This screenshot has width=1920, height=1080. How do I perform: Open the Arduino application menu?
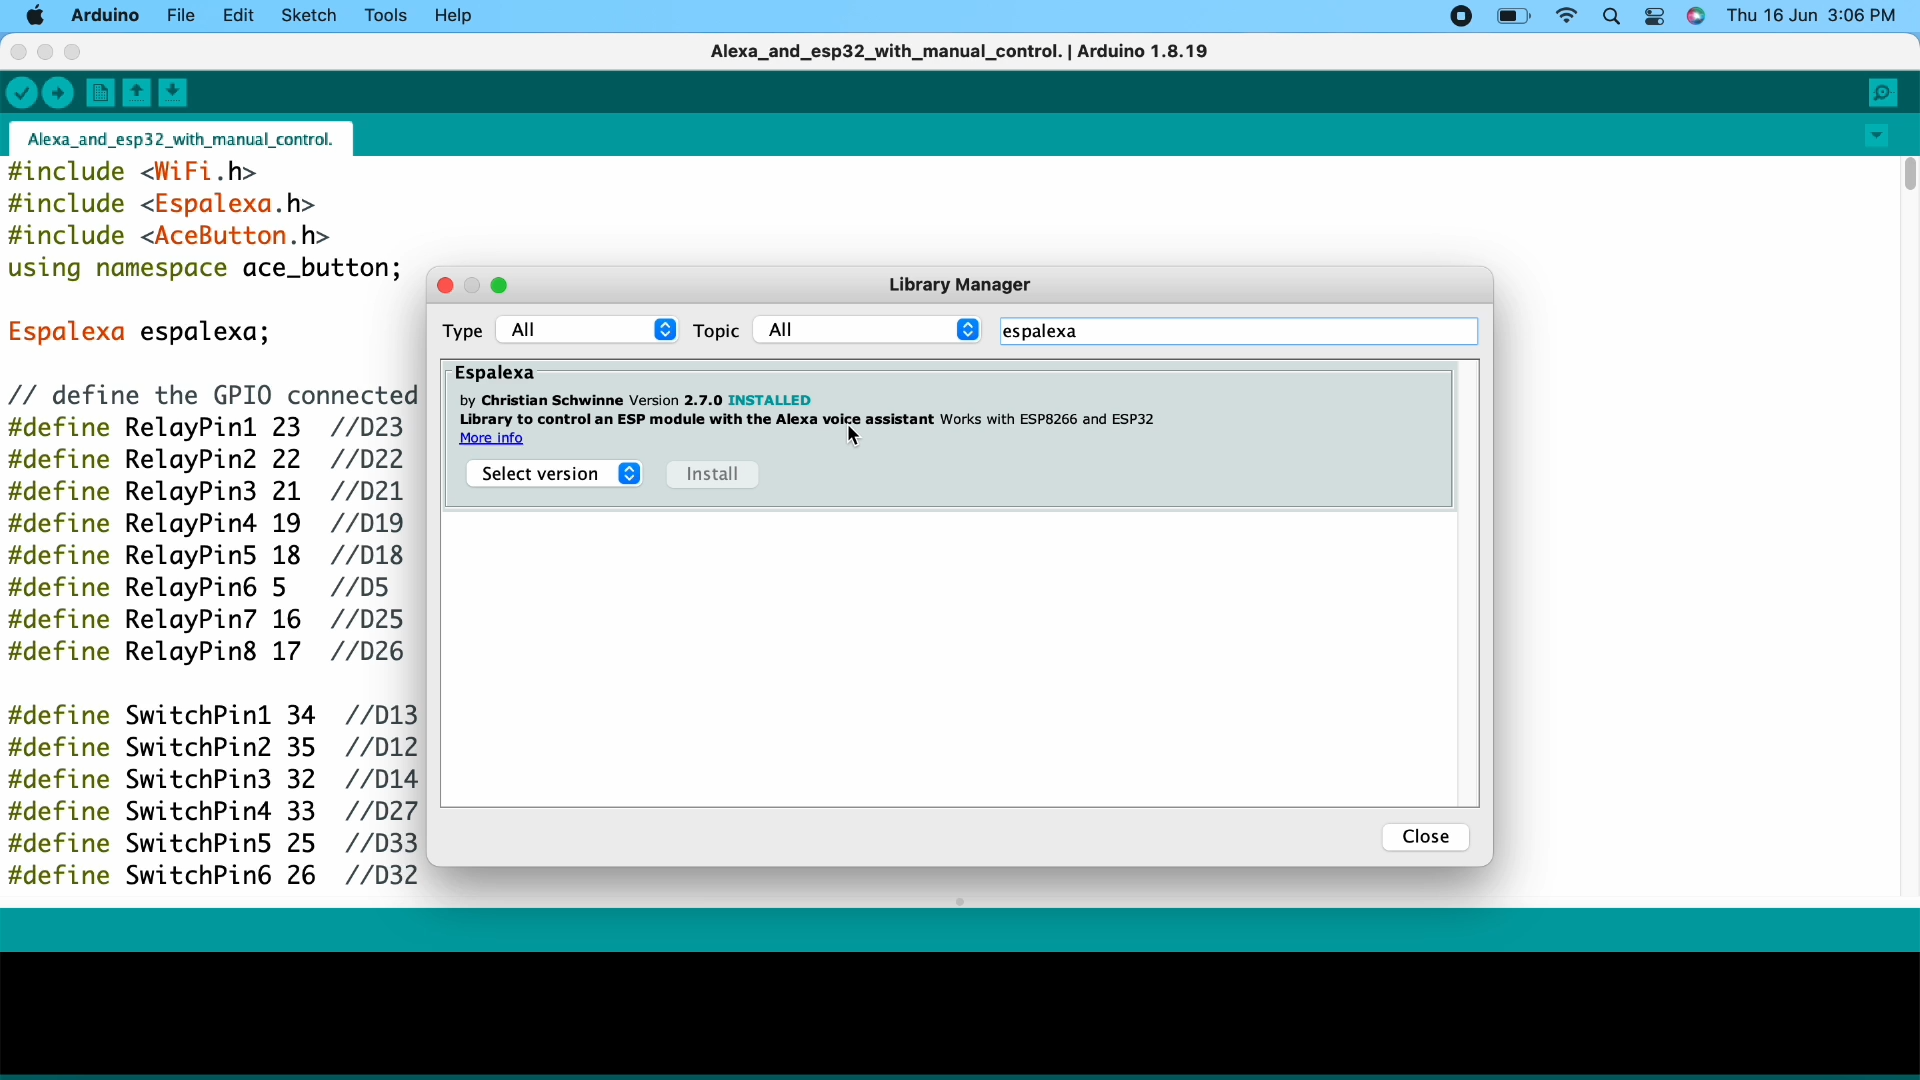pyautogui.click(x=106, y=16)
